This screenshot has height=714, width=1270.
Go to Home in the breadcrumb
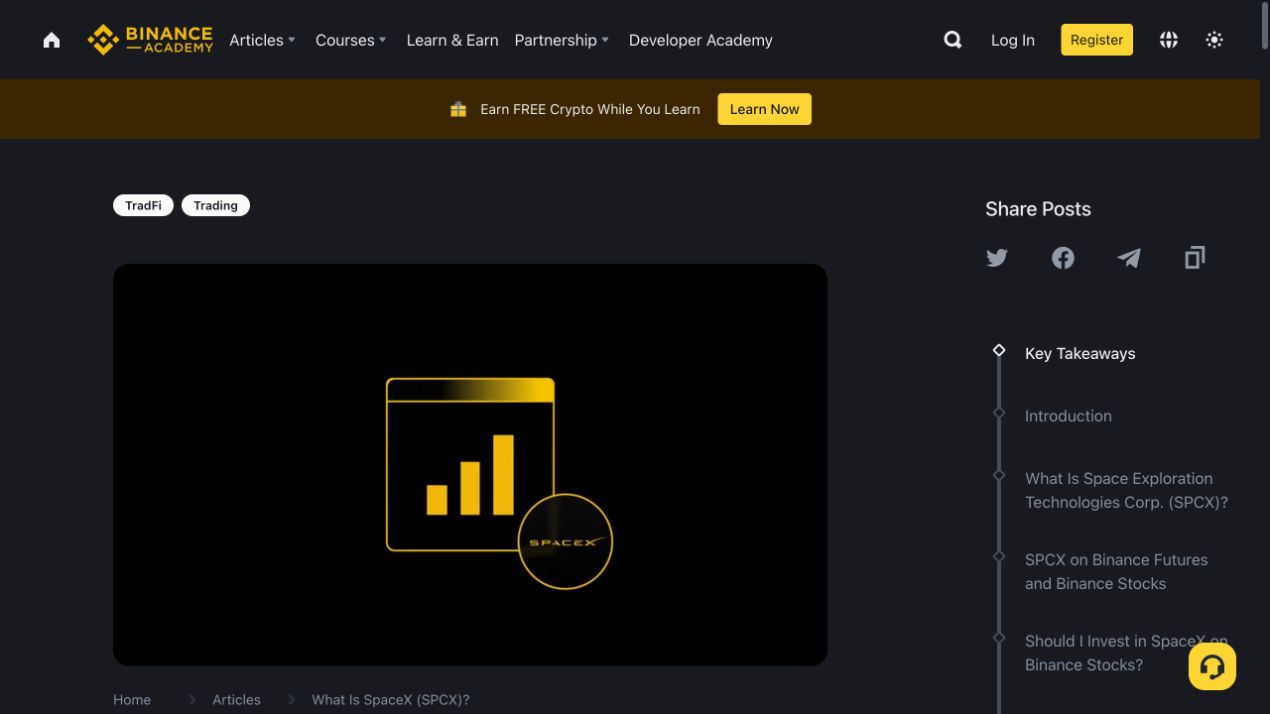click(132, 700)
